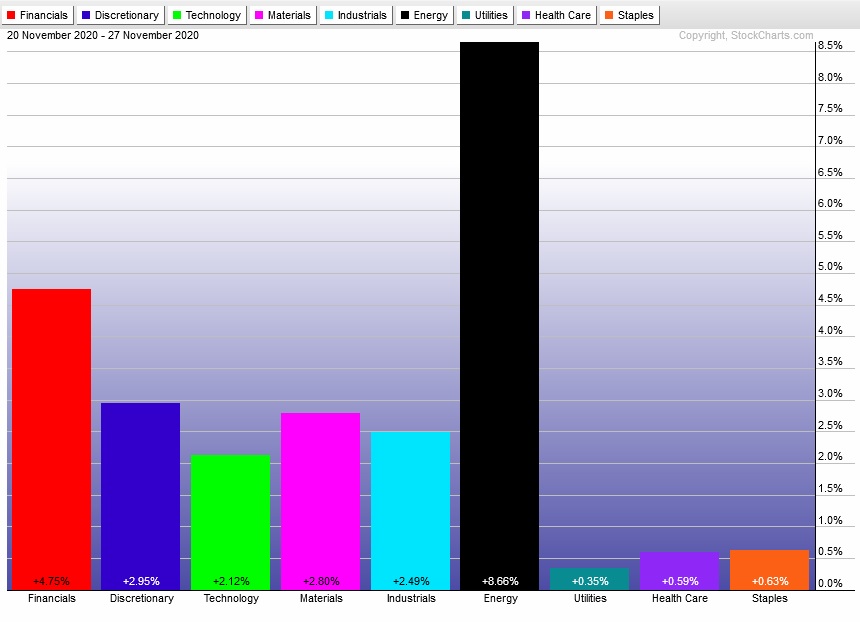Screen dimensions: 860x622
Task: Click the 5.0% y-axis tick label
Action: [x=830, y=267]
